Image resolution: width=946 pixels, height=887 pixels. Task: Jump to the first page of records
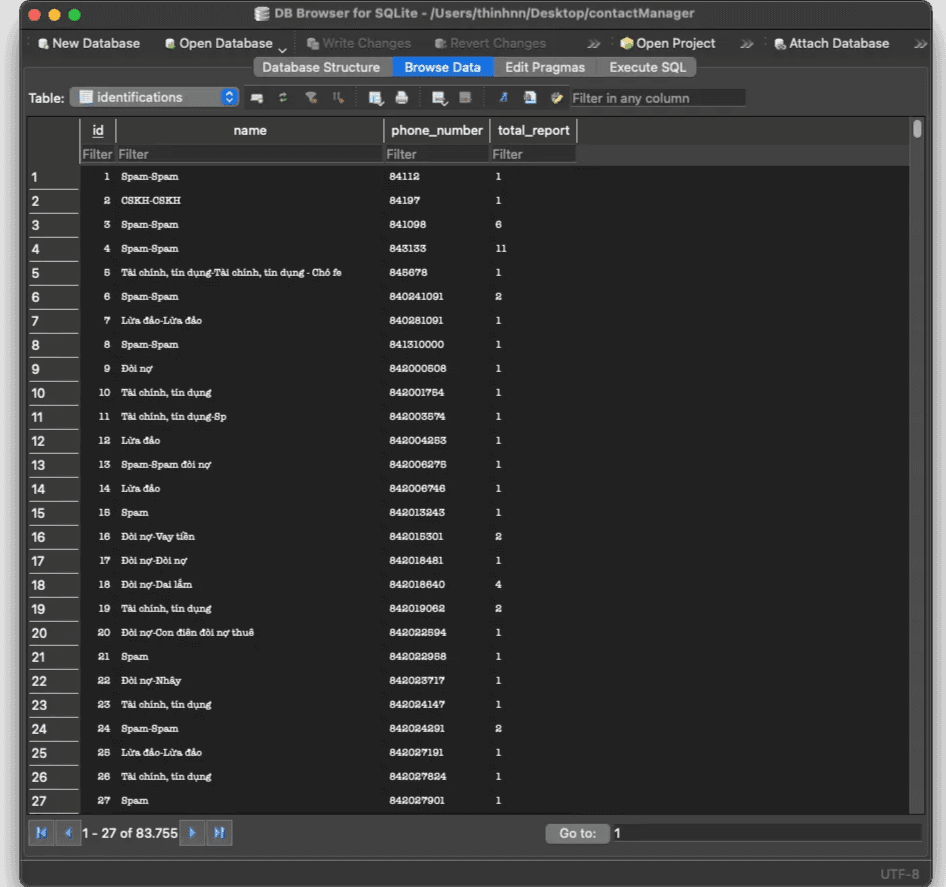coord(42,833)
